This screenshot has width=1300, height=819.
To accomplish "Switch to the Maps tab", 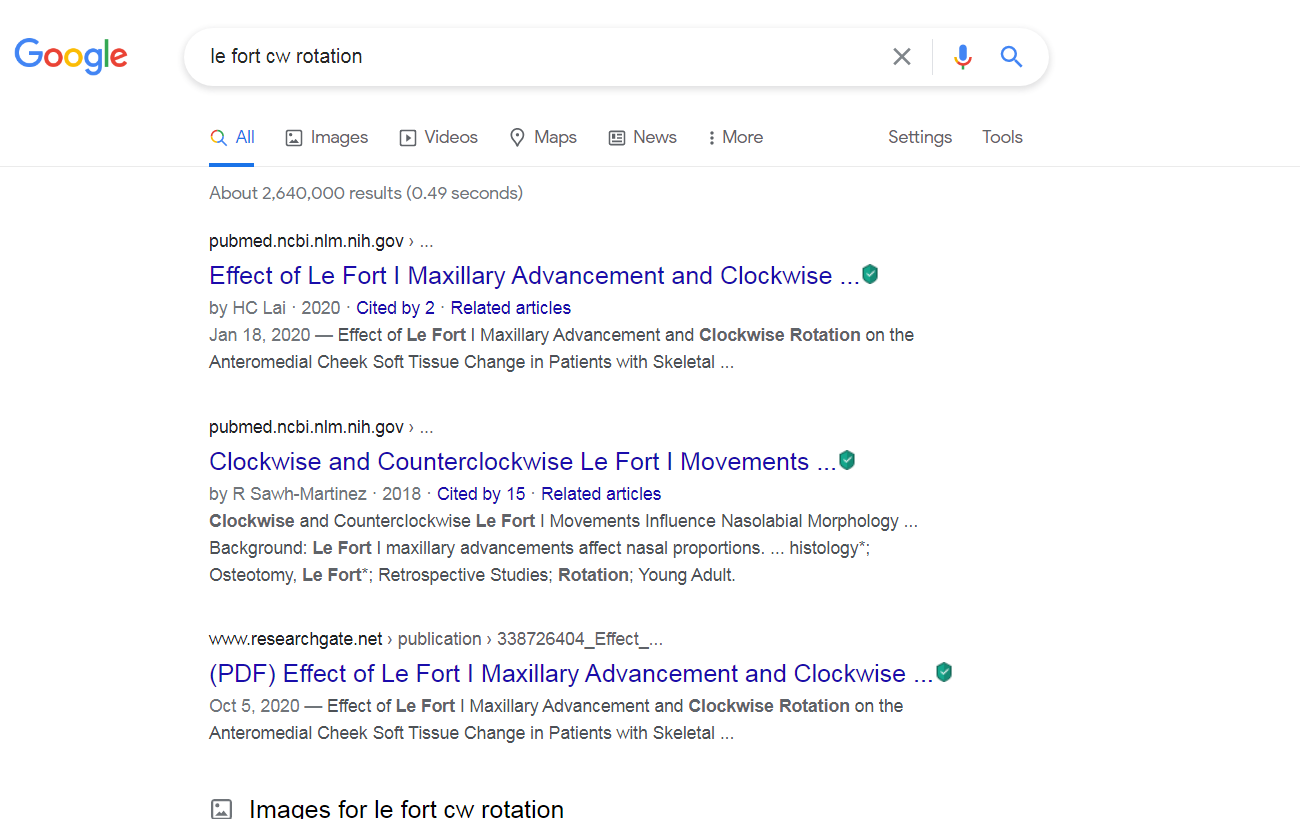I will (x=543, y=137).
